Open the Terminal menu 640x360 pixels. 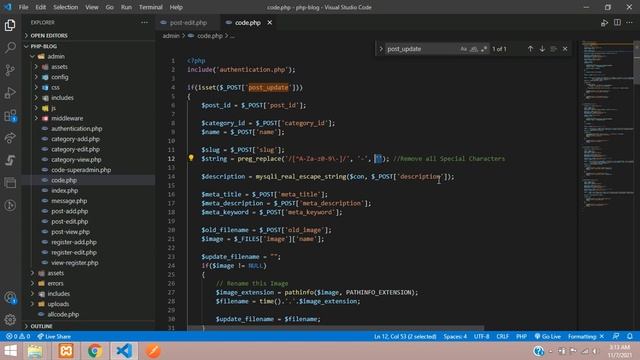coord(150,7)
